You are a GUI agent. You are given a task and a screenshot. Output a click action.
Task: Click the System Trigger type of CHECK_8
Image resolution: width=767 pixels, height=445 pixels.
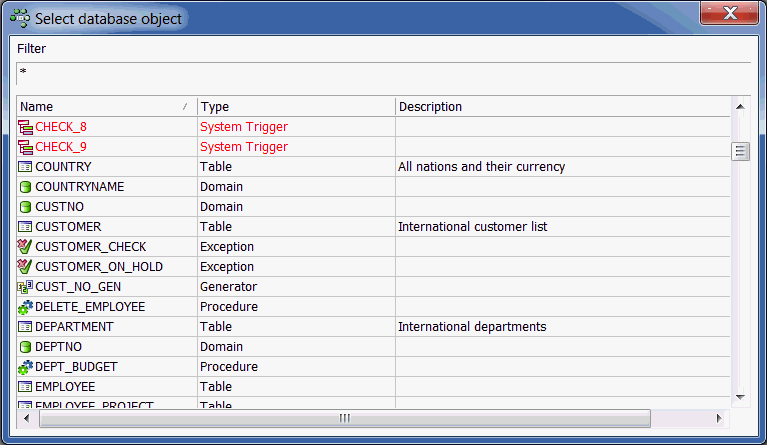(x=244, y=127)
